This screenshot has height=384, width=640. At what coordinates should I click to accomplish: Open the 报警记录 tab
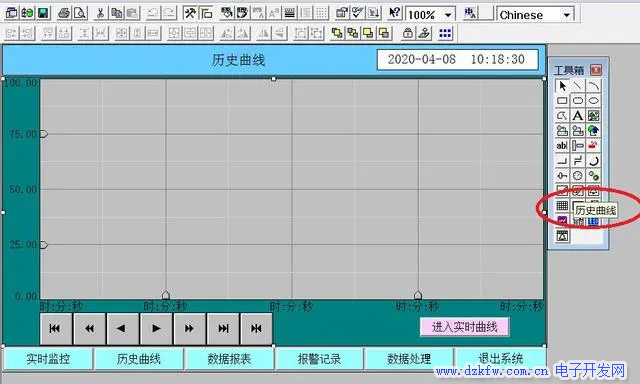[x=320, y=359]
